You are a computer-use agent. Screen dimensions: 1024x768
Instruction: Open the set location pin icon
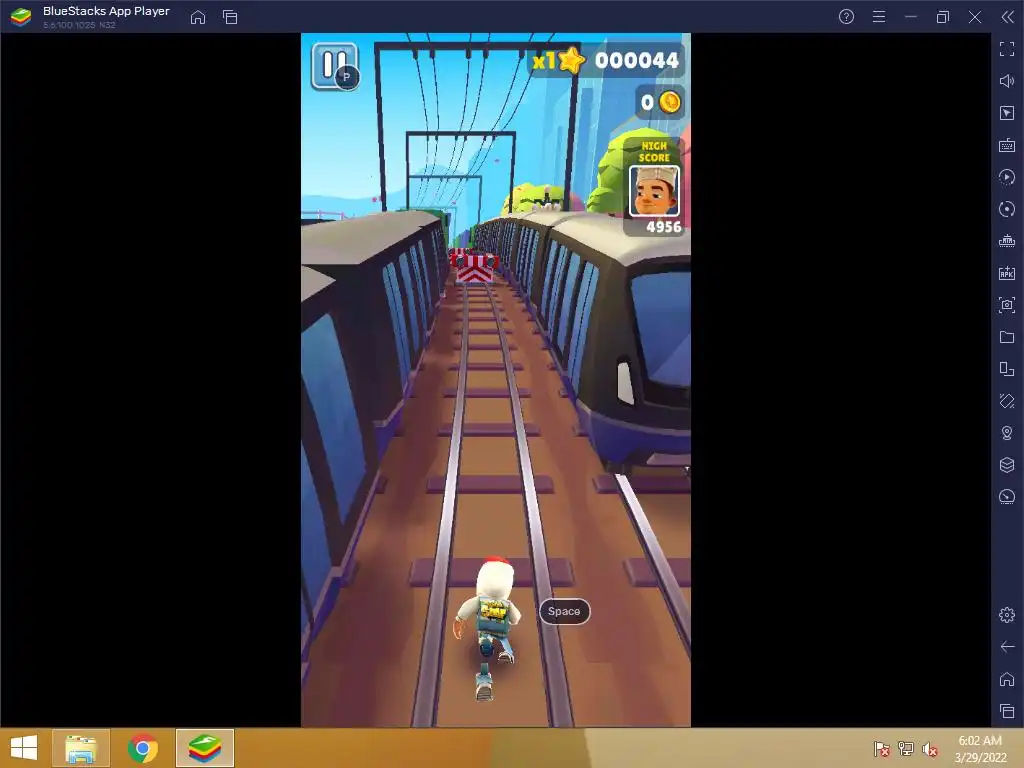tap(1007, 433)
